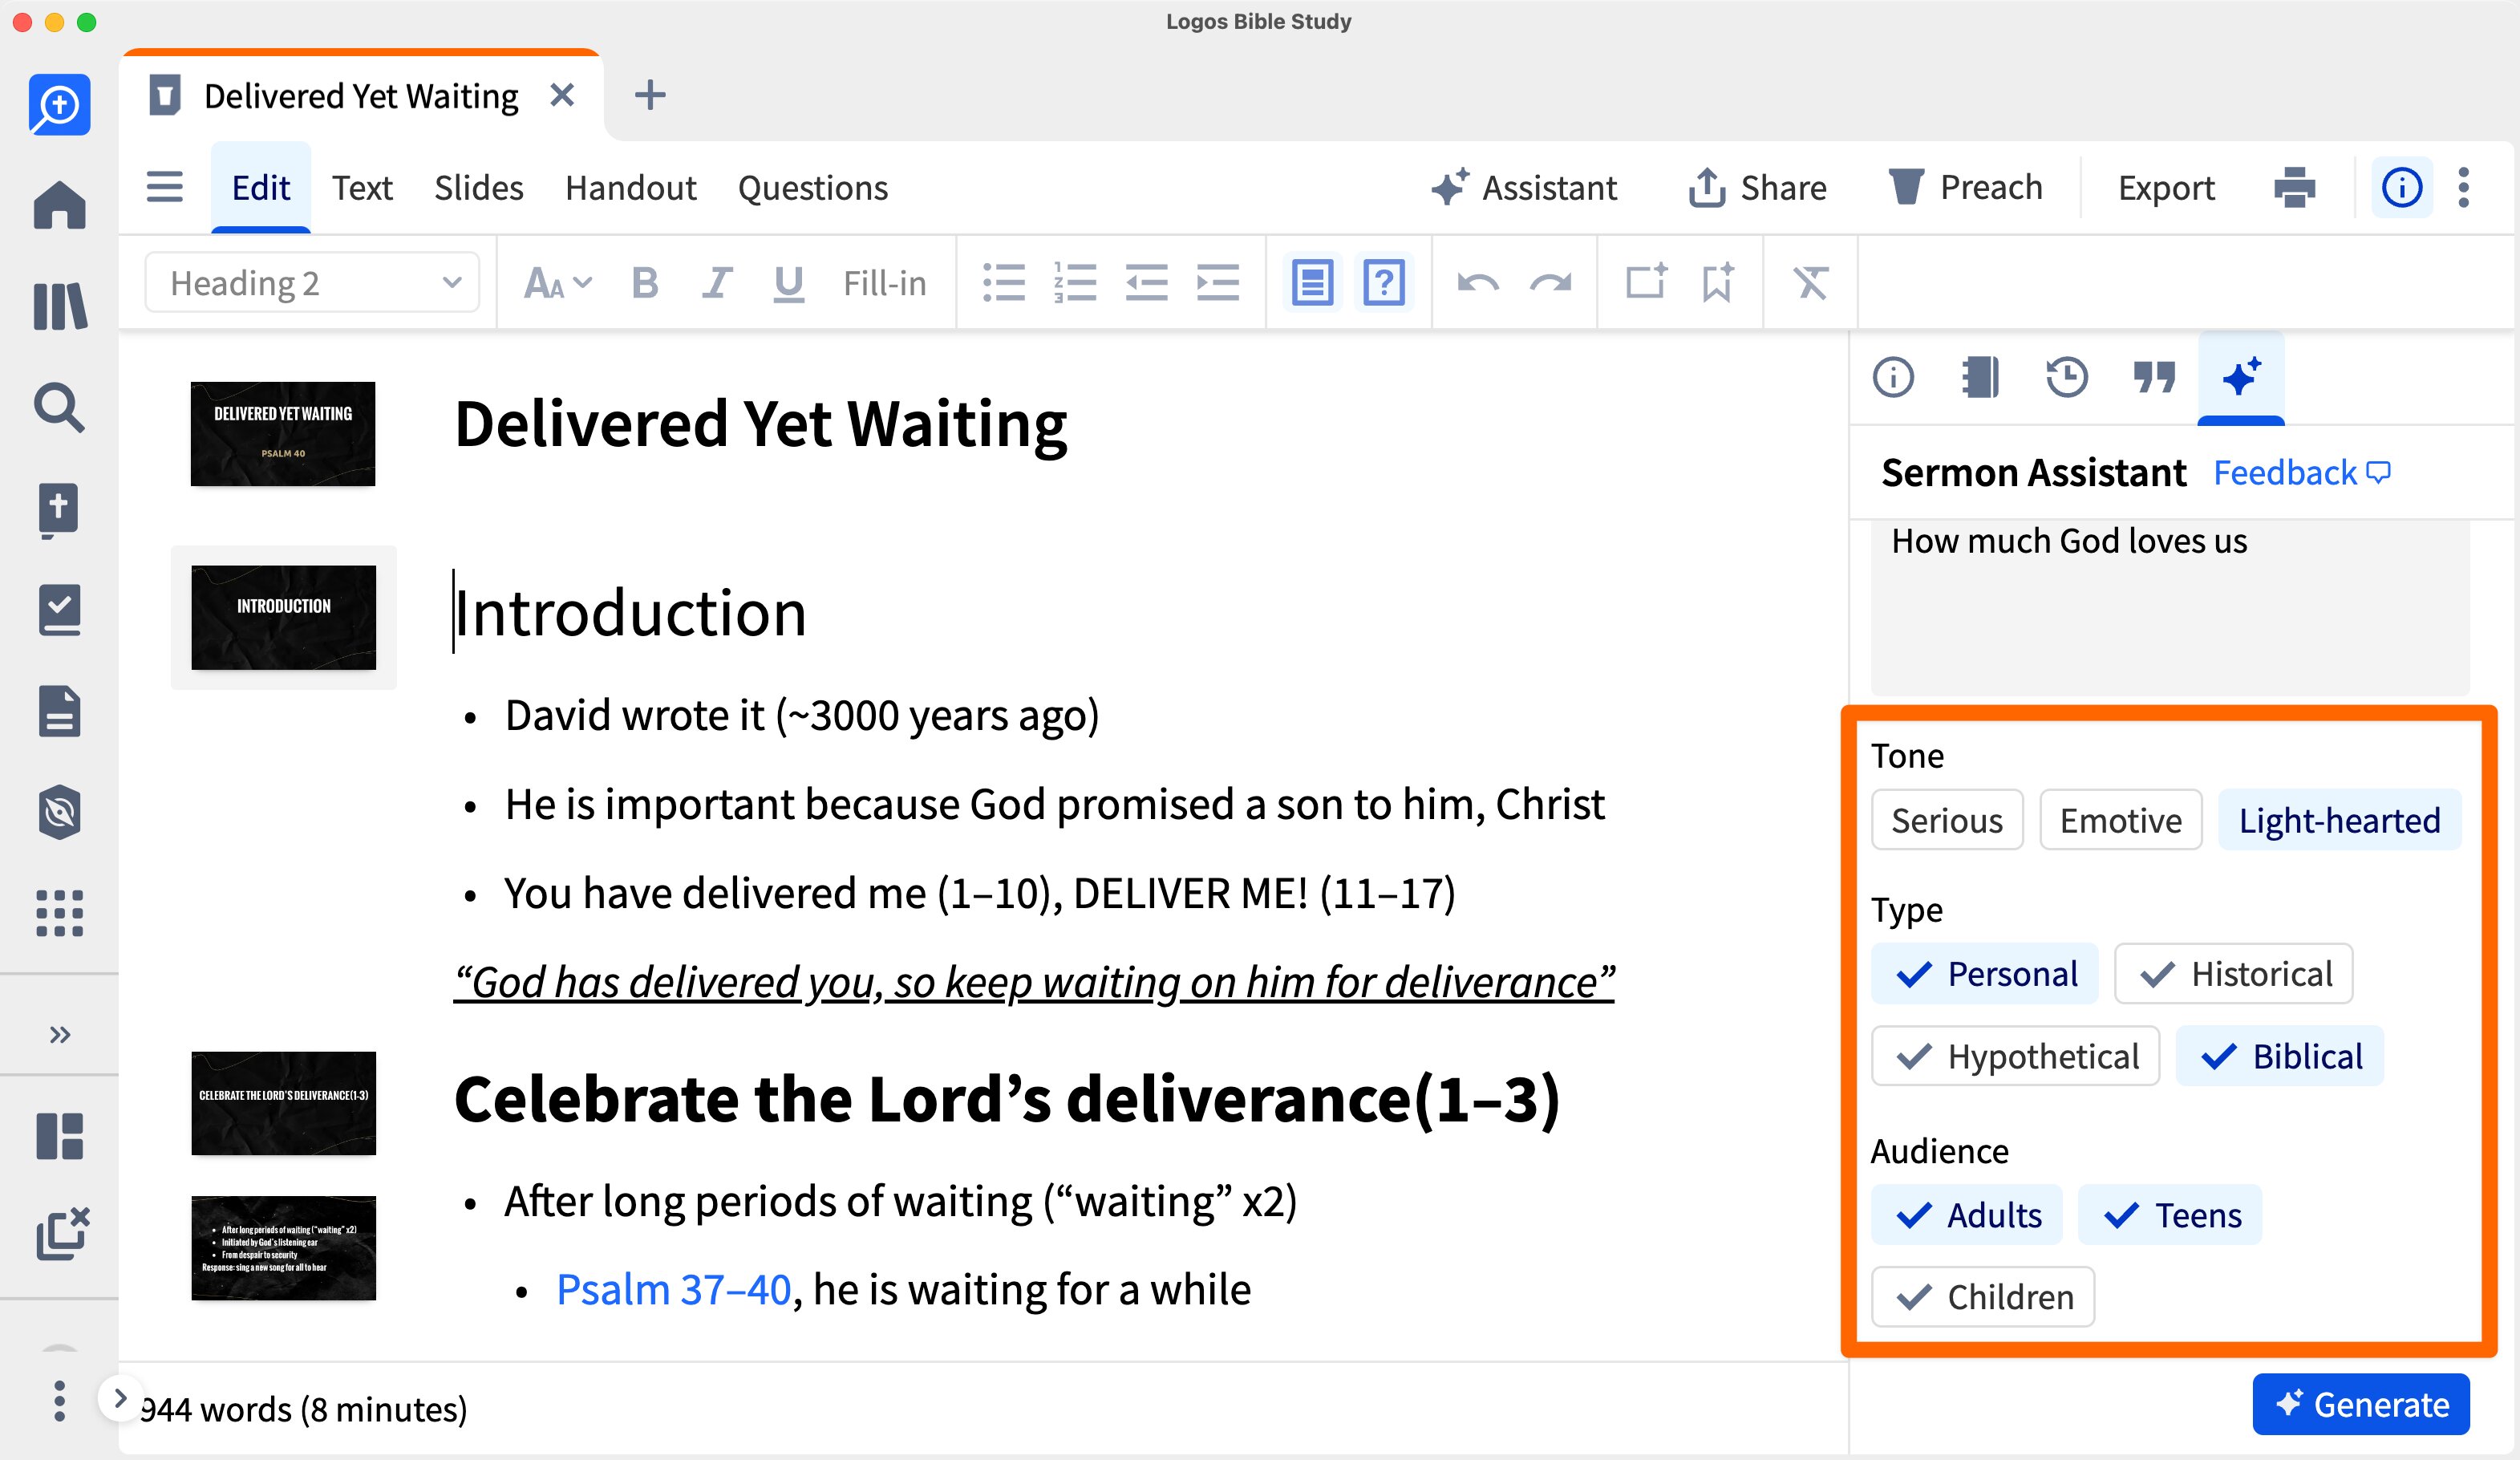Toggle underline formatting
2520x1460 pixels.
(x=788, y=283)
